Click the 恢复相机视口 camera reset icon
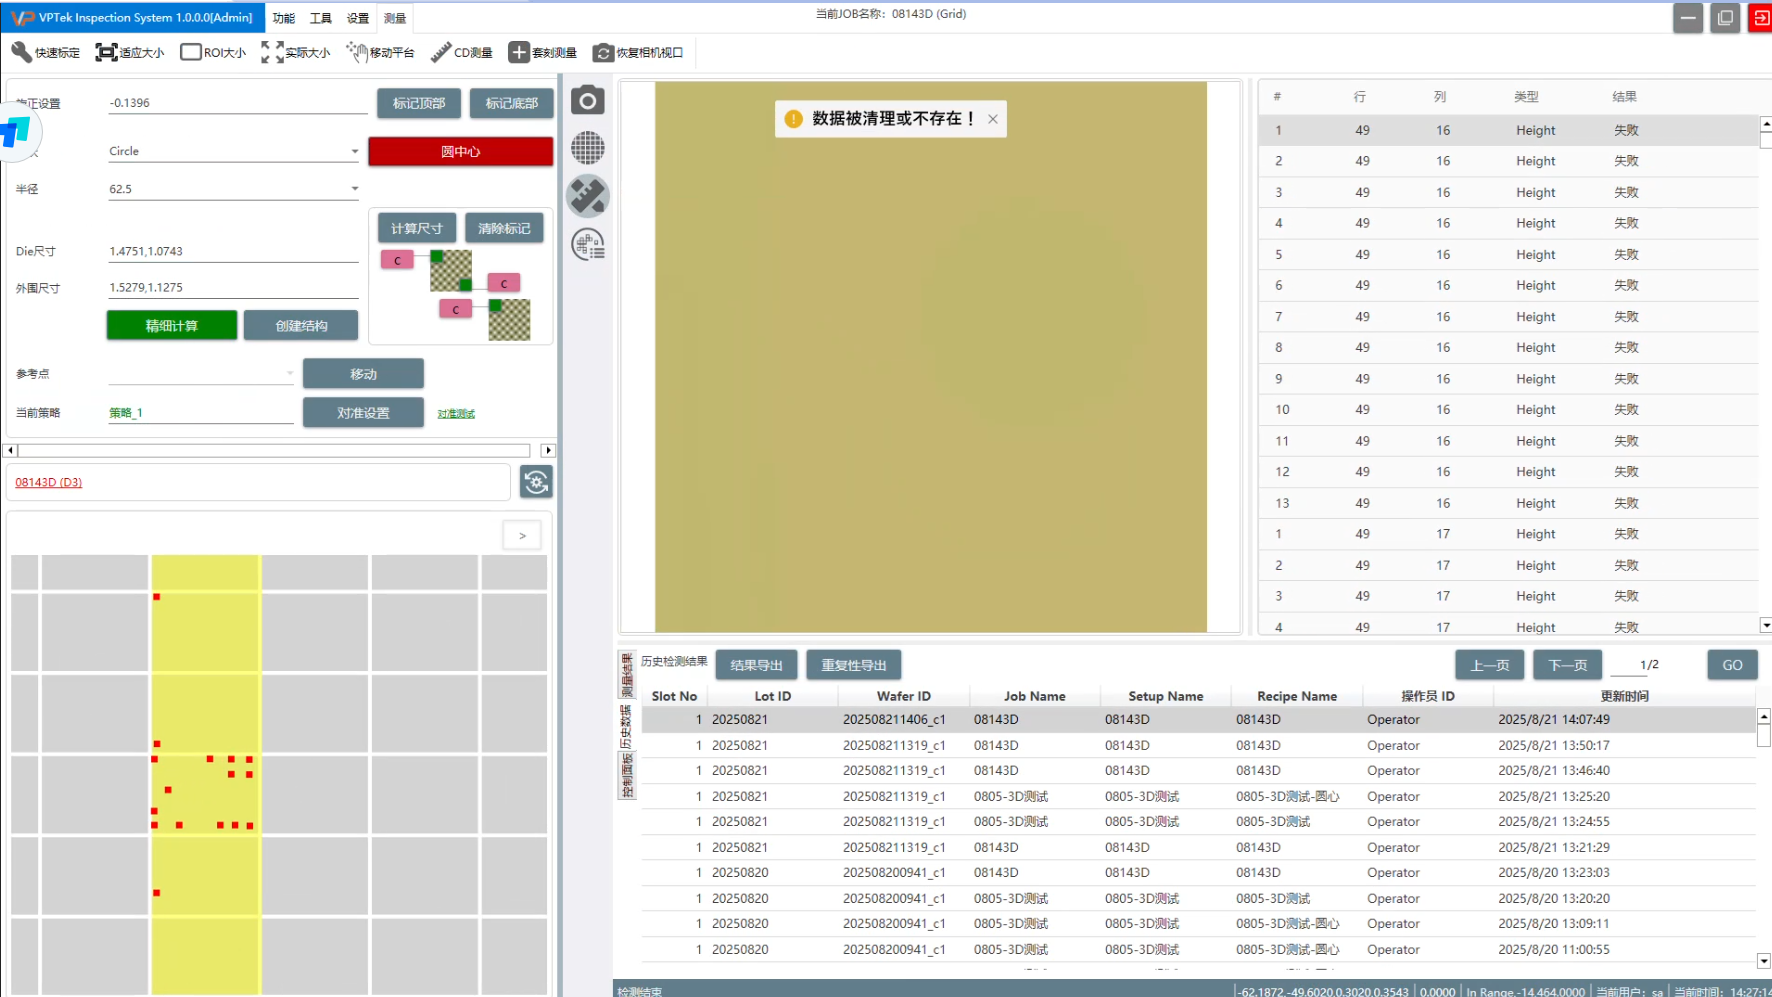Viewport: 1772px width, 997px height. 603,52
